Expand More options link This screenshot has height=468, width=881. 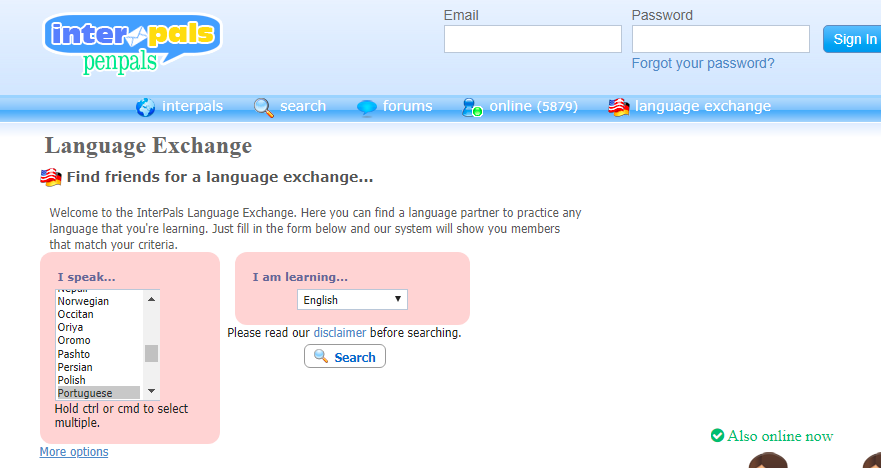pyautogui.click(x=74, y=452)
